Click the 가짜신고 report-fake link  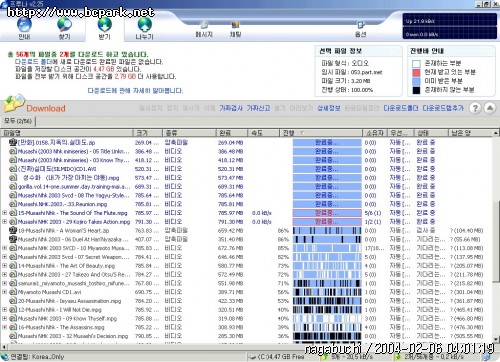pyautogui.click(x=258, y=108)
